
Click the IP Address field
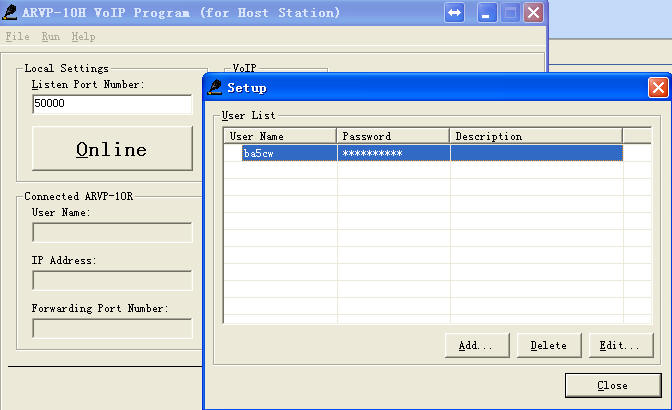[112, 280]
